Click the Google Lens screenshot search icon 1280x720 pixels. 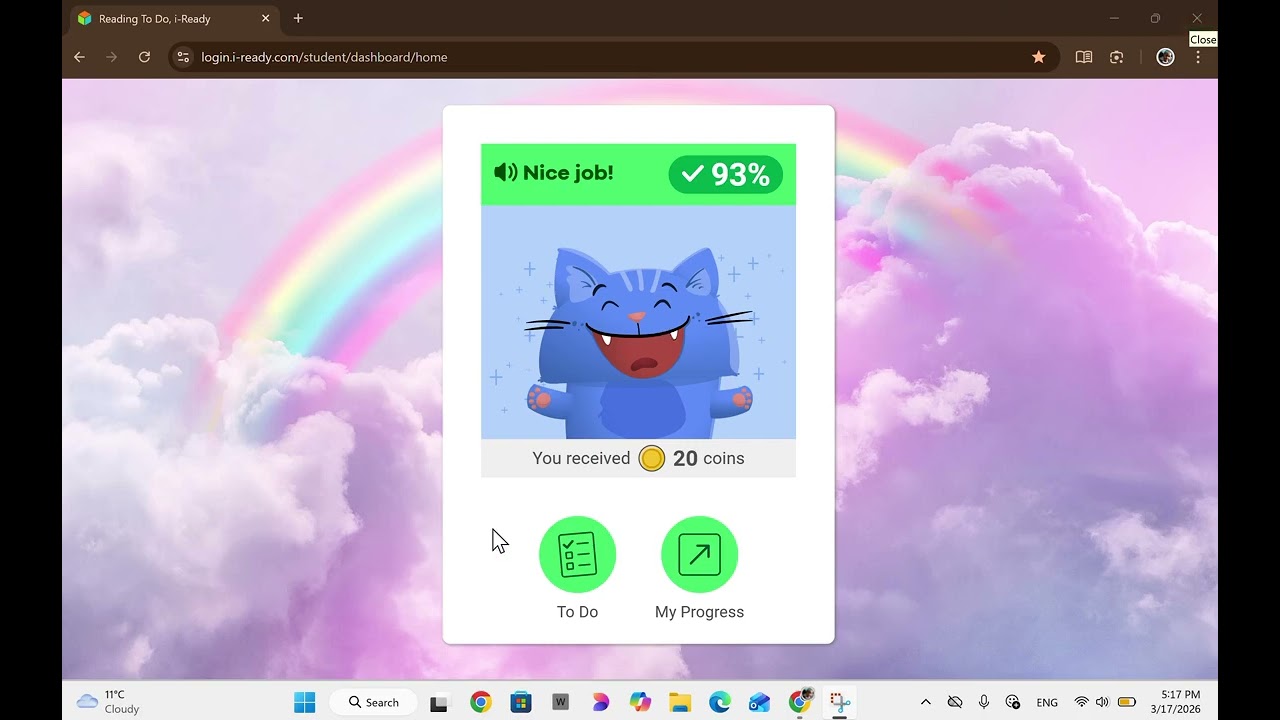pyautogui.click(x=1117, y=57)
